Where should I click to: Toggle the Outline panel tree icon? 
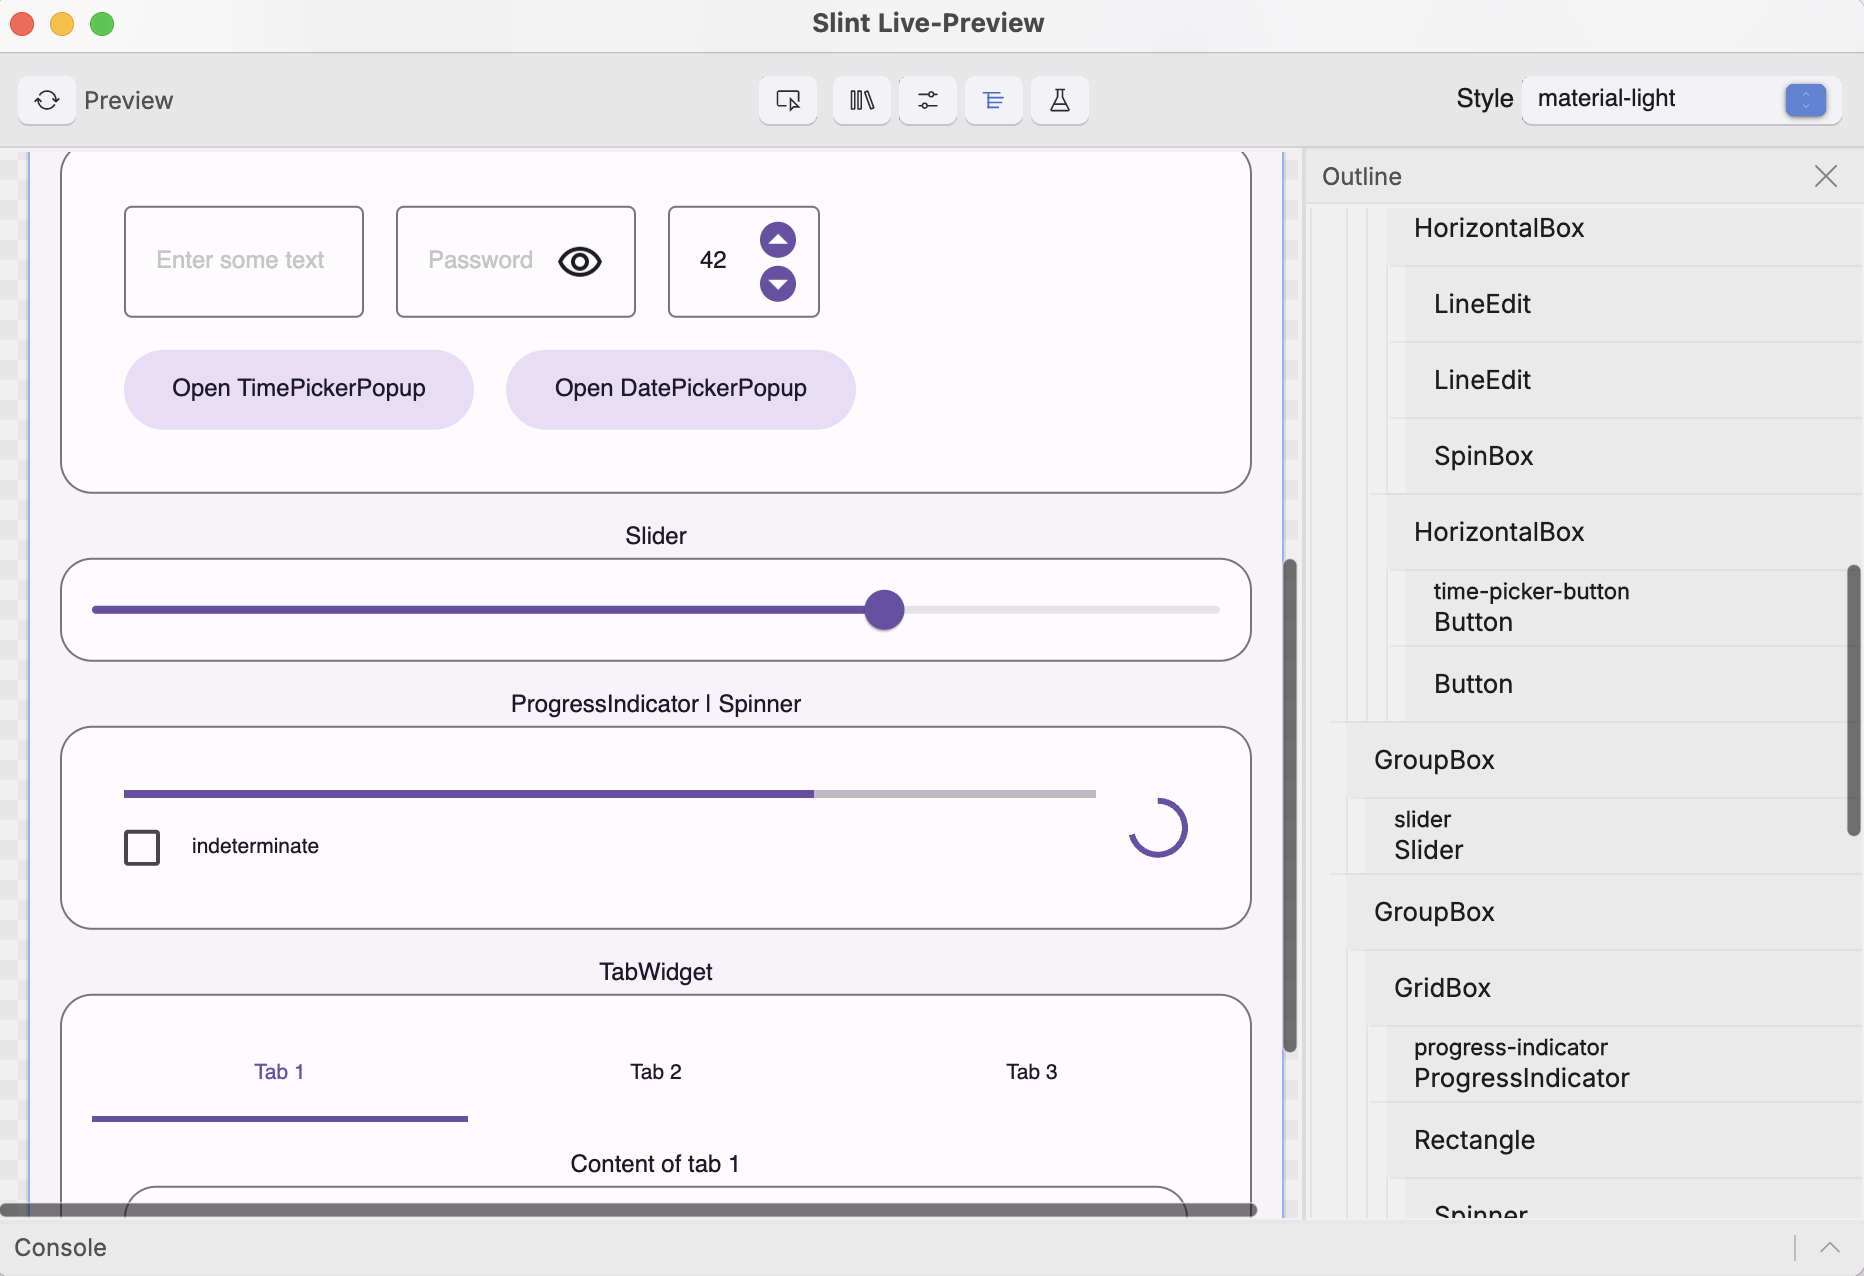tap(993, 100)
